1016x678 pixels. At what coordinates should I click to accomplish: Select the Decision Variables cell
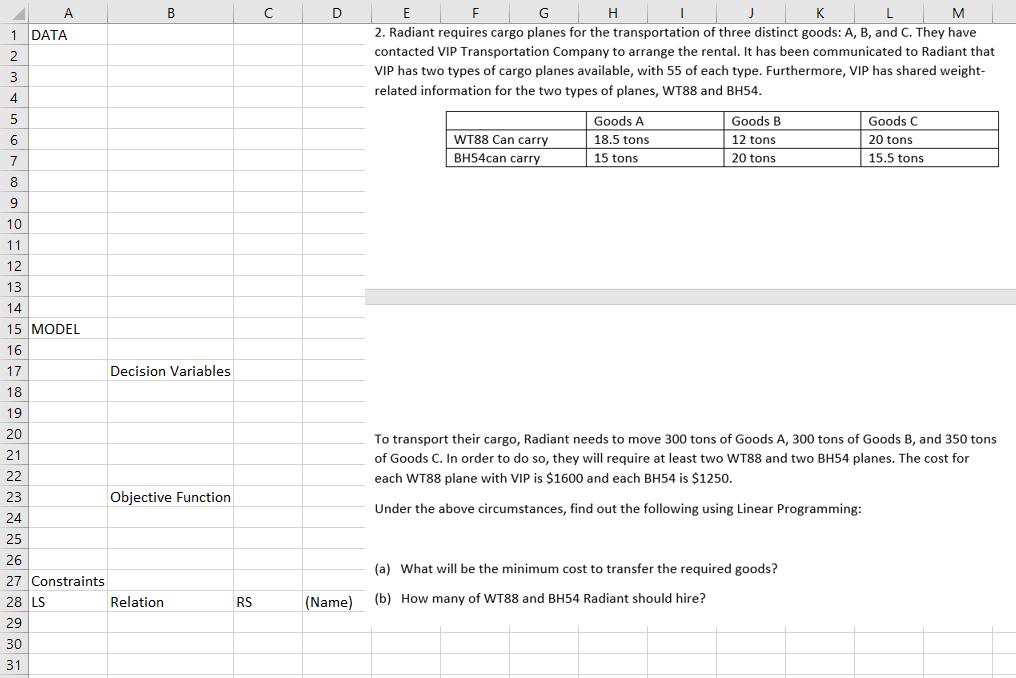click(170, 370)
